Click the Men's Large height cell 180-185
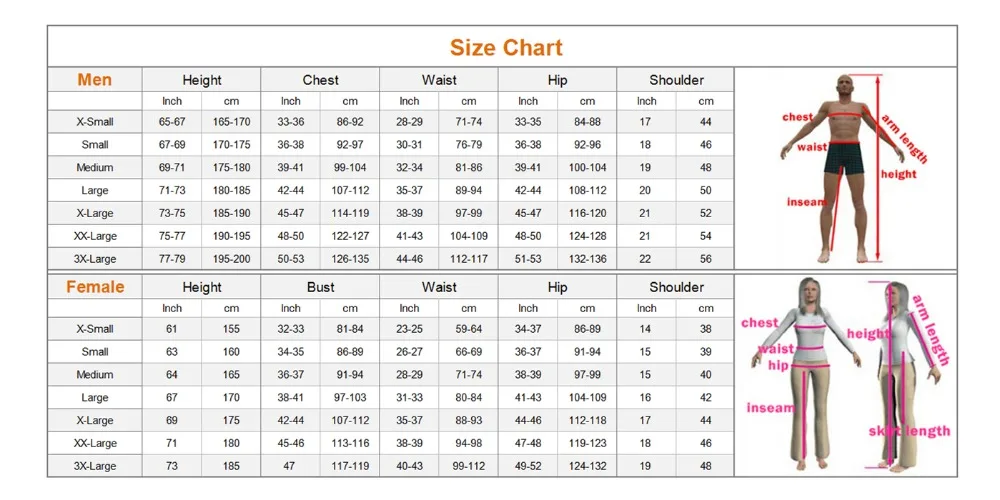This screenshot has width=1000, height=500. click(x=232, y=191)
